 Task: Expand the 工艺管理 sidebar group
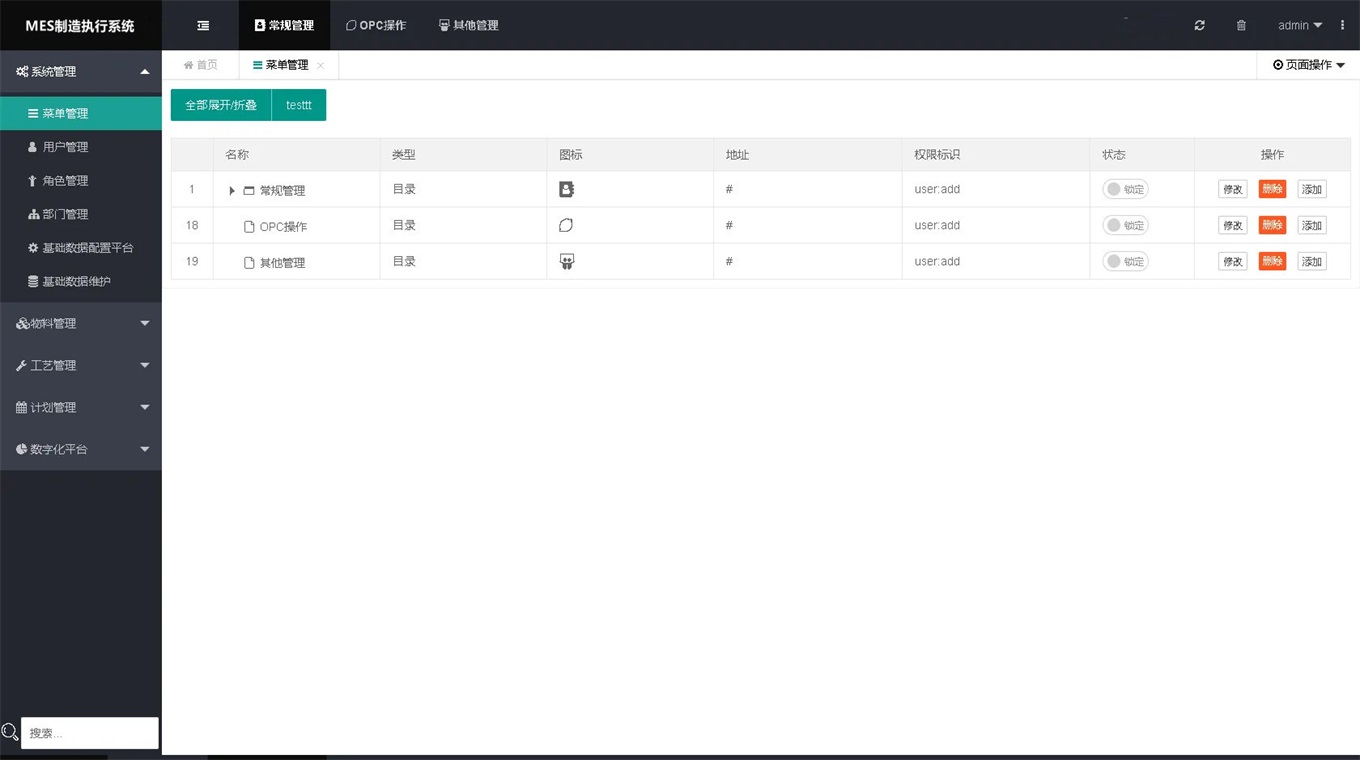click(x=81, y=366)
